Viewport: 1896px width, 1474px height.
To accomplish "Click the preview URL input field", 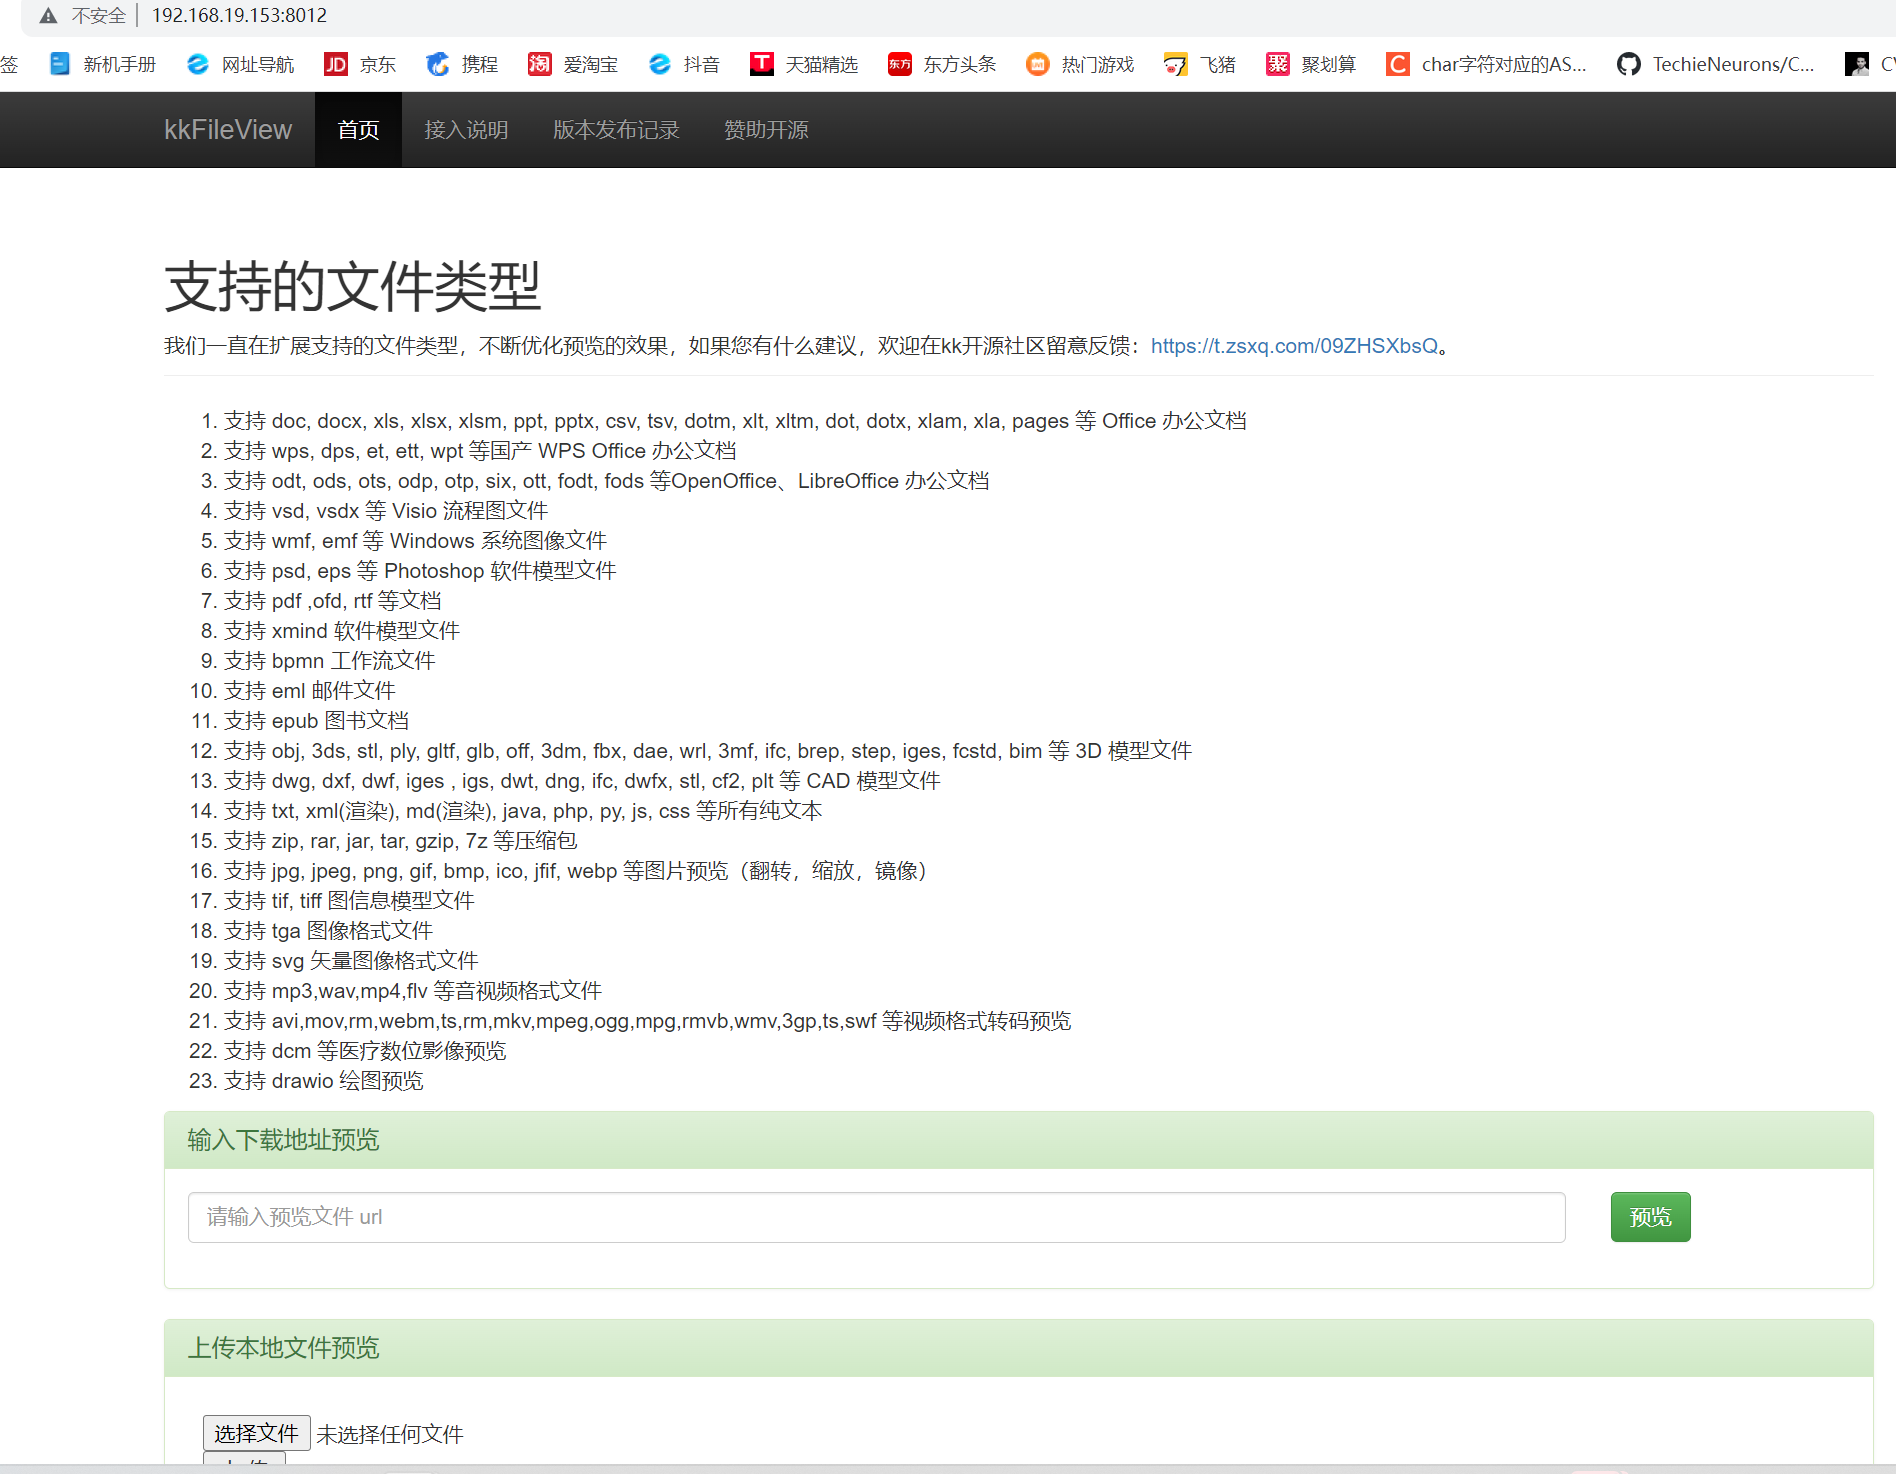I will 875,1217.
